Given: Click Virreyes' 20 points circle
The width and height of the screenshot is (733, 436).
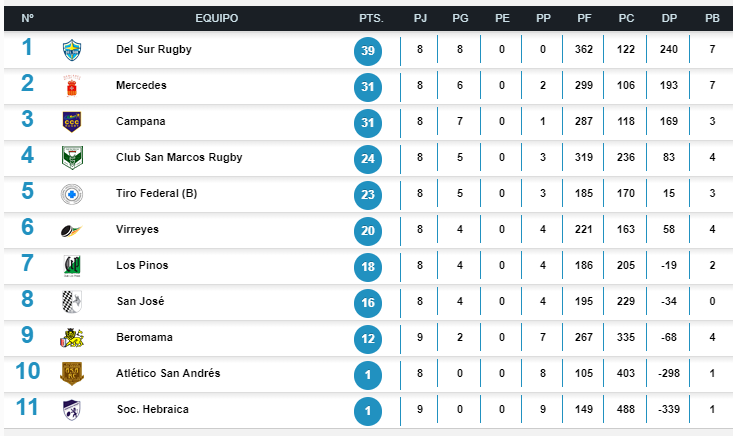Looking at the screenshot, I should (368, 230).
